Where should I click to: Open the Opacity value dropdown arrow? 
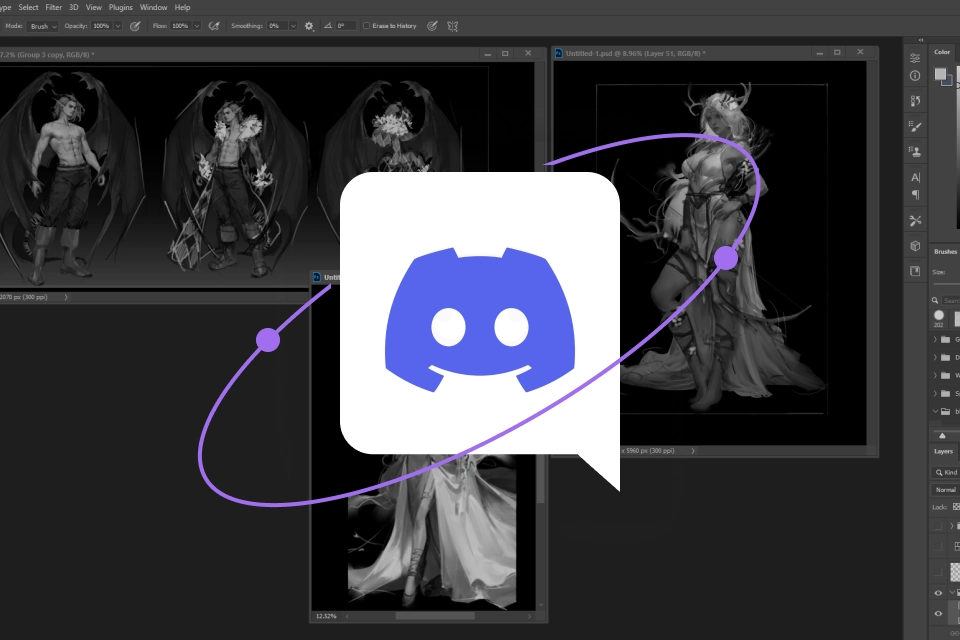tap(118, 26)
